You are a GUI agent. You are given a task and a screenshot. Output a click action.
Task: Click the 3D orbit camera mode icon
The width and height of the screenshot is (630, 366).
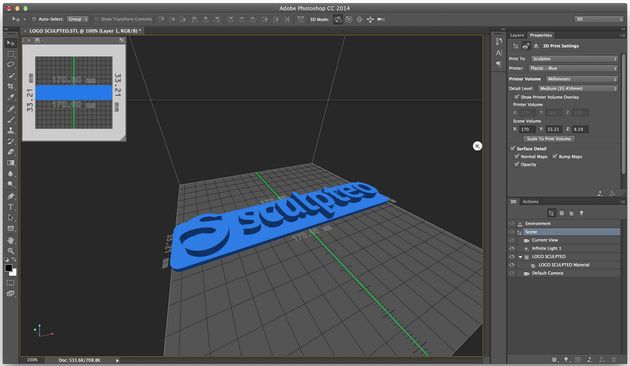(338, 19)
